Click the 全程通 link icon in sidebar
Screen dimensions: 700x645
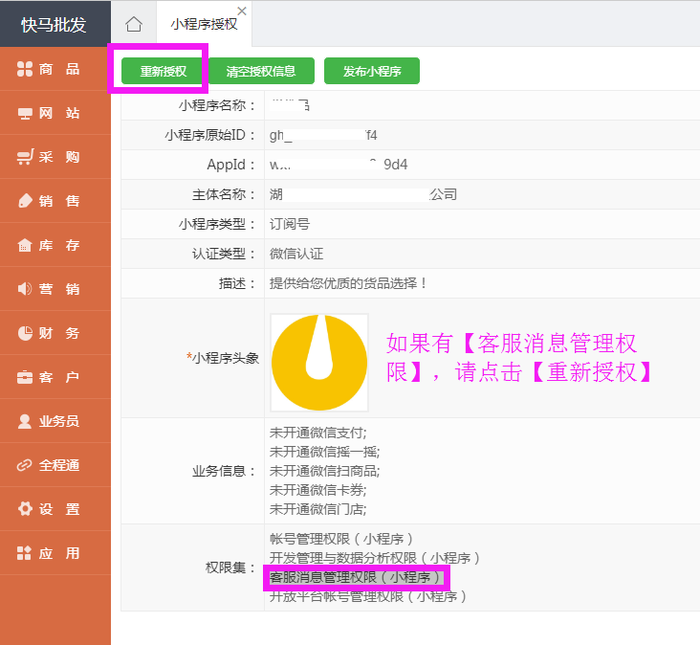25,465
